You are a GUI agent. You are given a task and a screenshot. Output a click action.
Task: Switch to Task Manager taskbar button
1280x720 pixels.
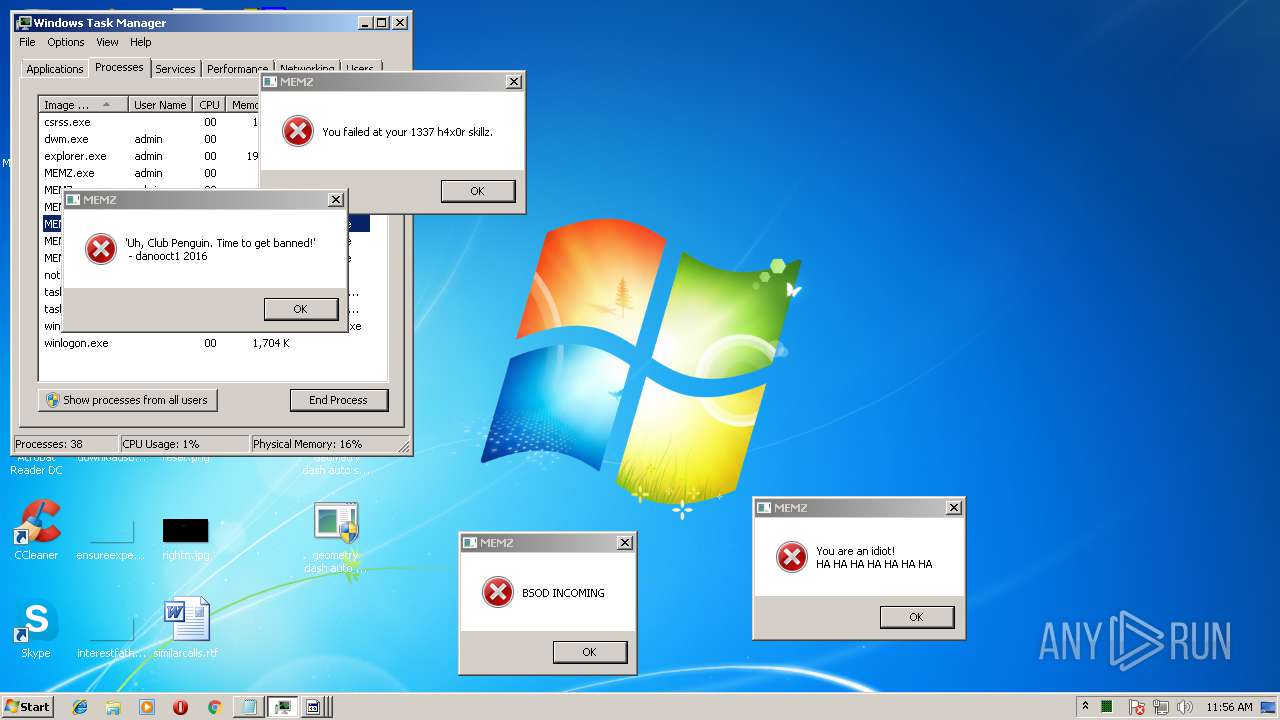(x=282, y=707)
